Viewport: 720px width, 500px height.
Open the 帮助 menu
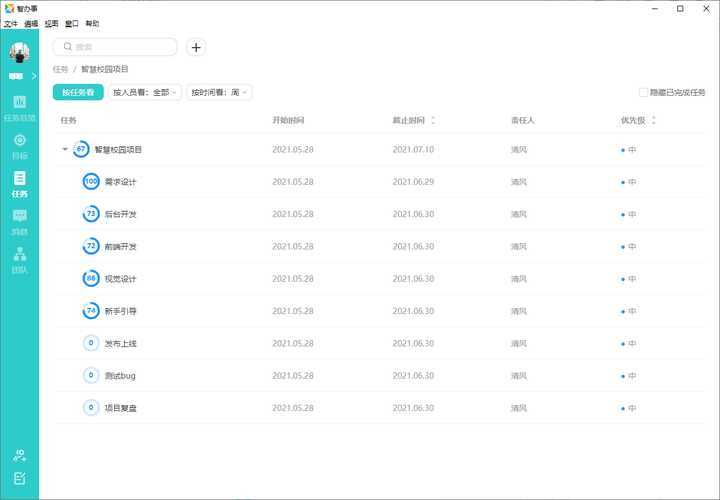[92, 23]
